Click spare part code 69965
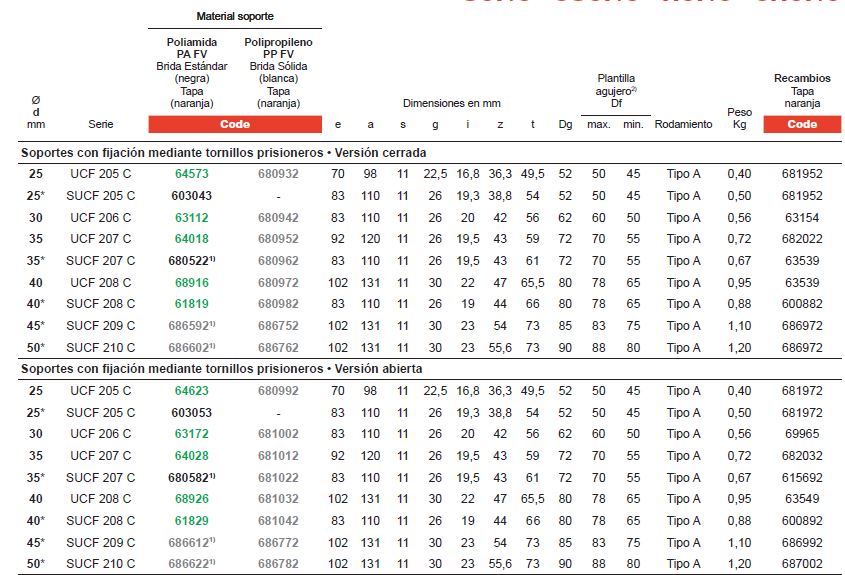The width and height of the screenshot is (845, 575). coord(802,434)
